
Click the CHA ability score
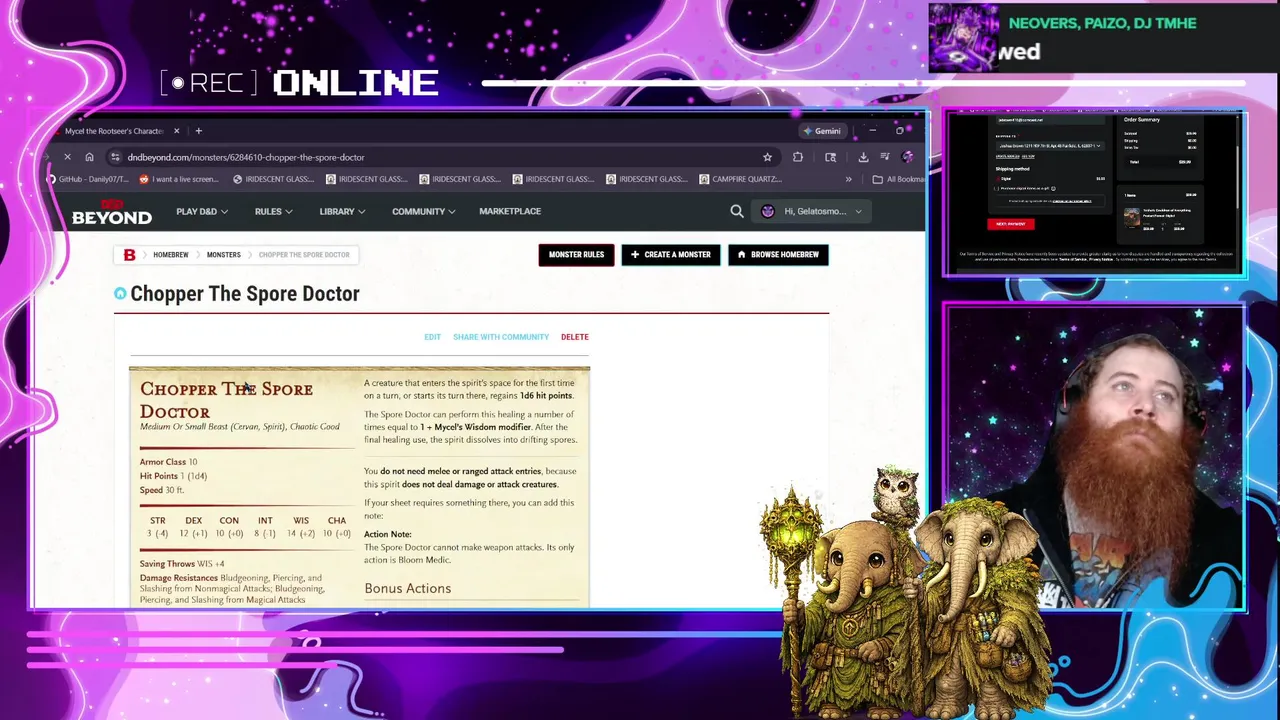[x=336, y=527]
